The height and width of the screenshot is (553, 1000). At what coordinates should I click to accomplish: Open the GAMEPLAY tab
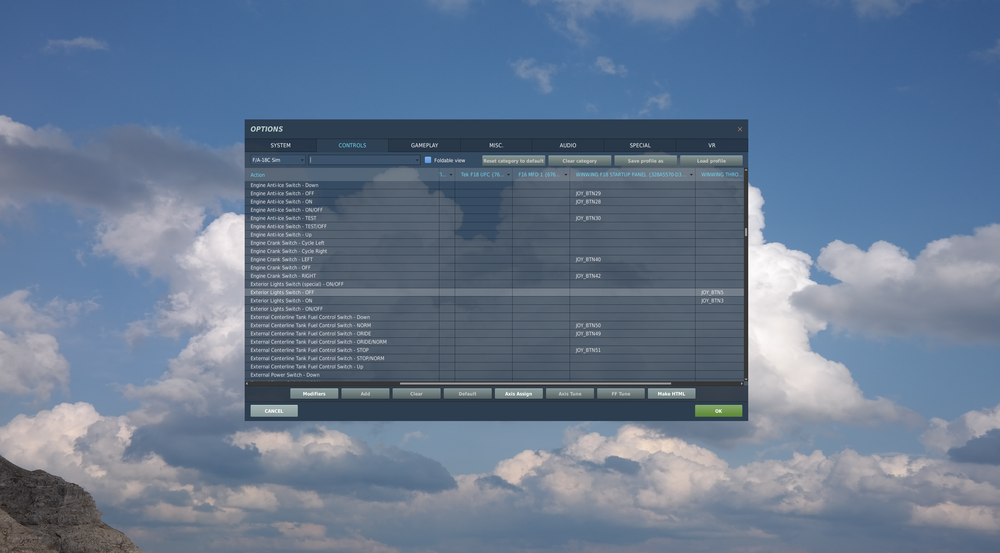[x=424, y=145]
